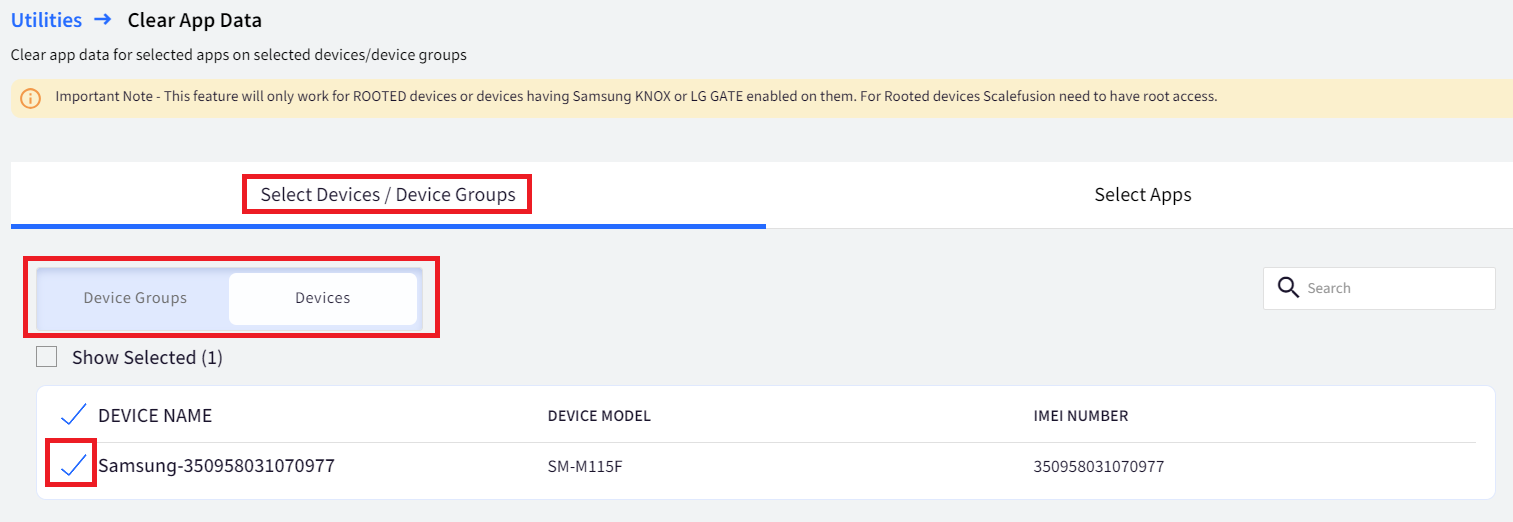Open the Utilities breadcrumb link
Viewport: 1513px width, 522px height.
click(46, 20)
